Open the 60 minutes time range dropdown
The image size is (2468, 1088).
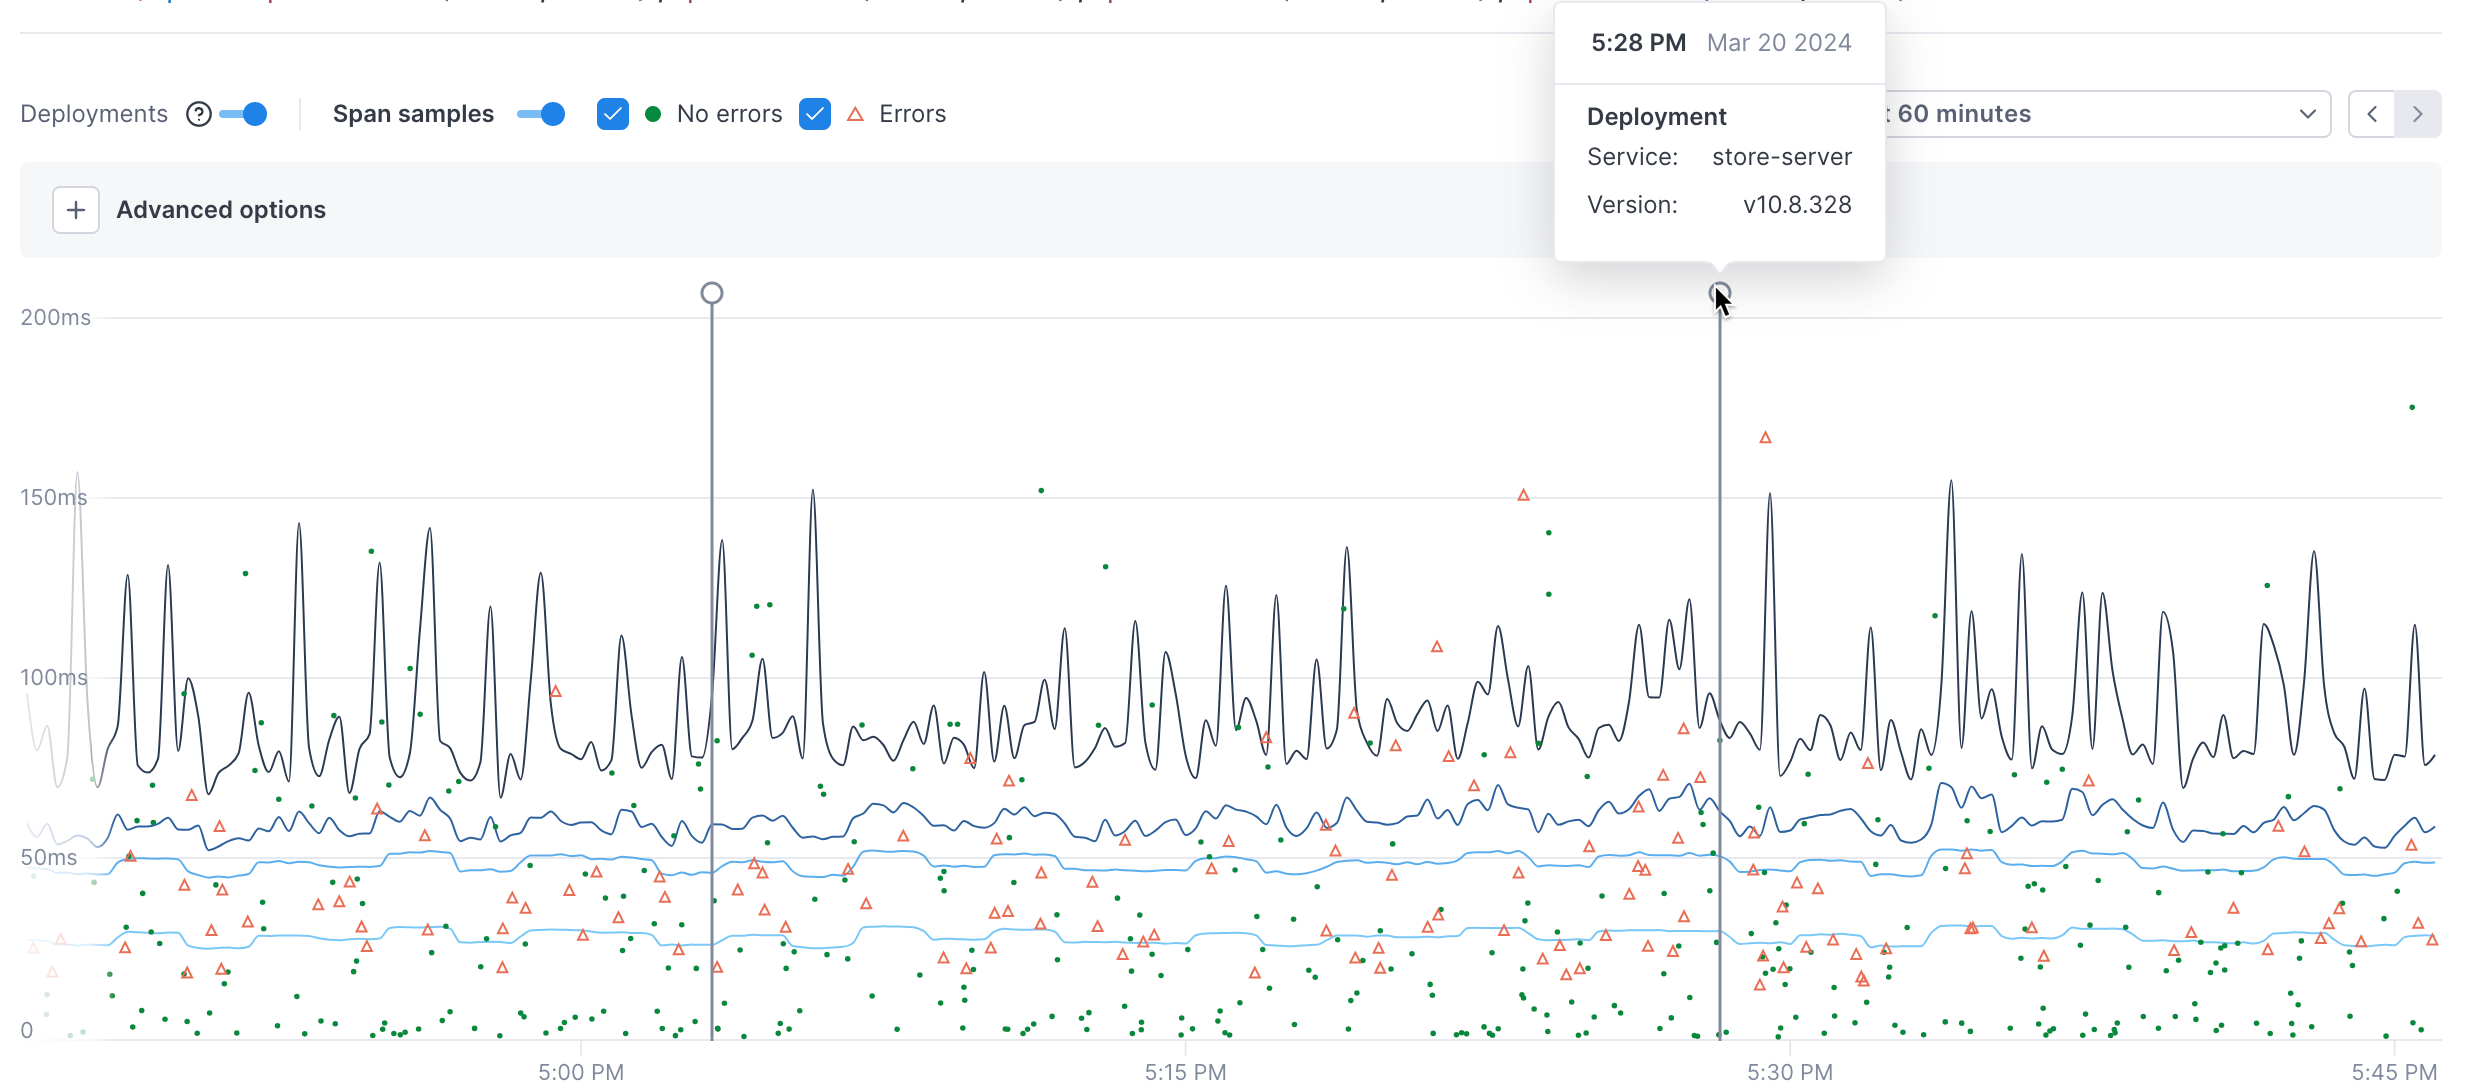tap(2100, 114)
